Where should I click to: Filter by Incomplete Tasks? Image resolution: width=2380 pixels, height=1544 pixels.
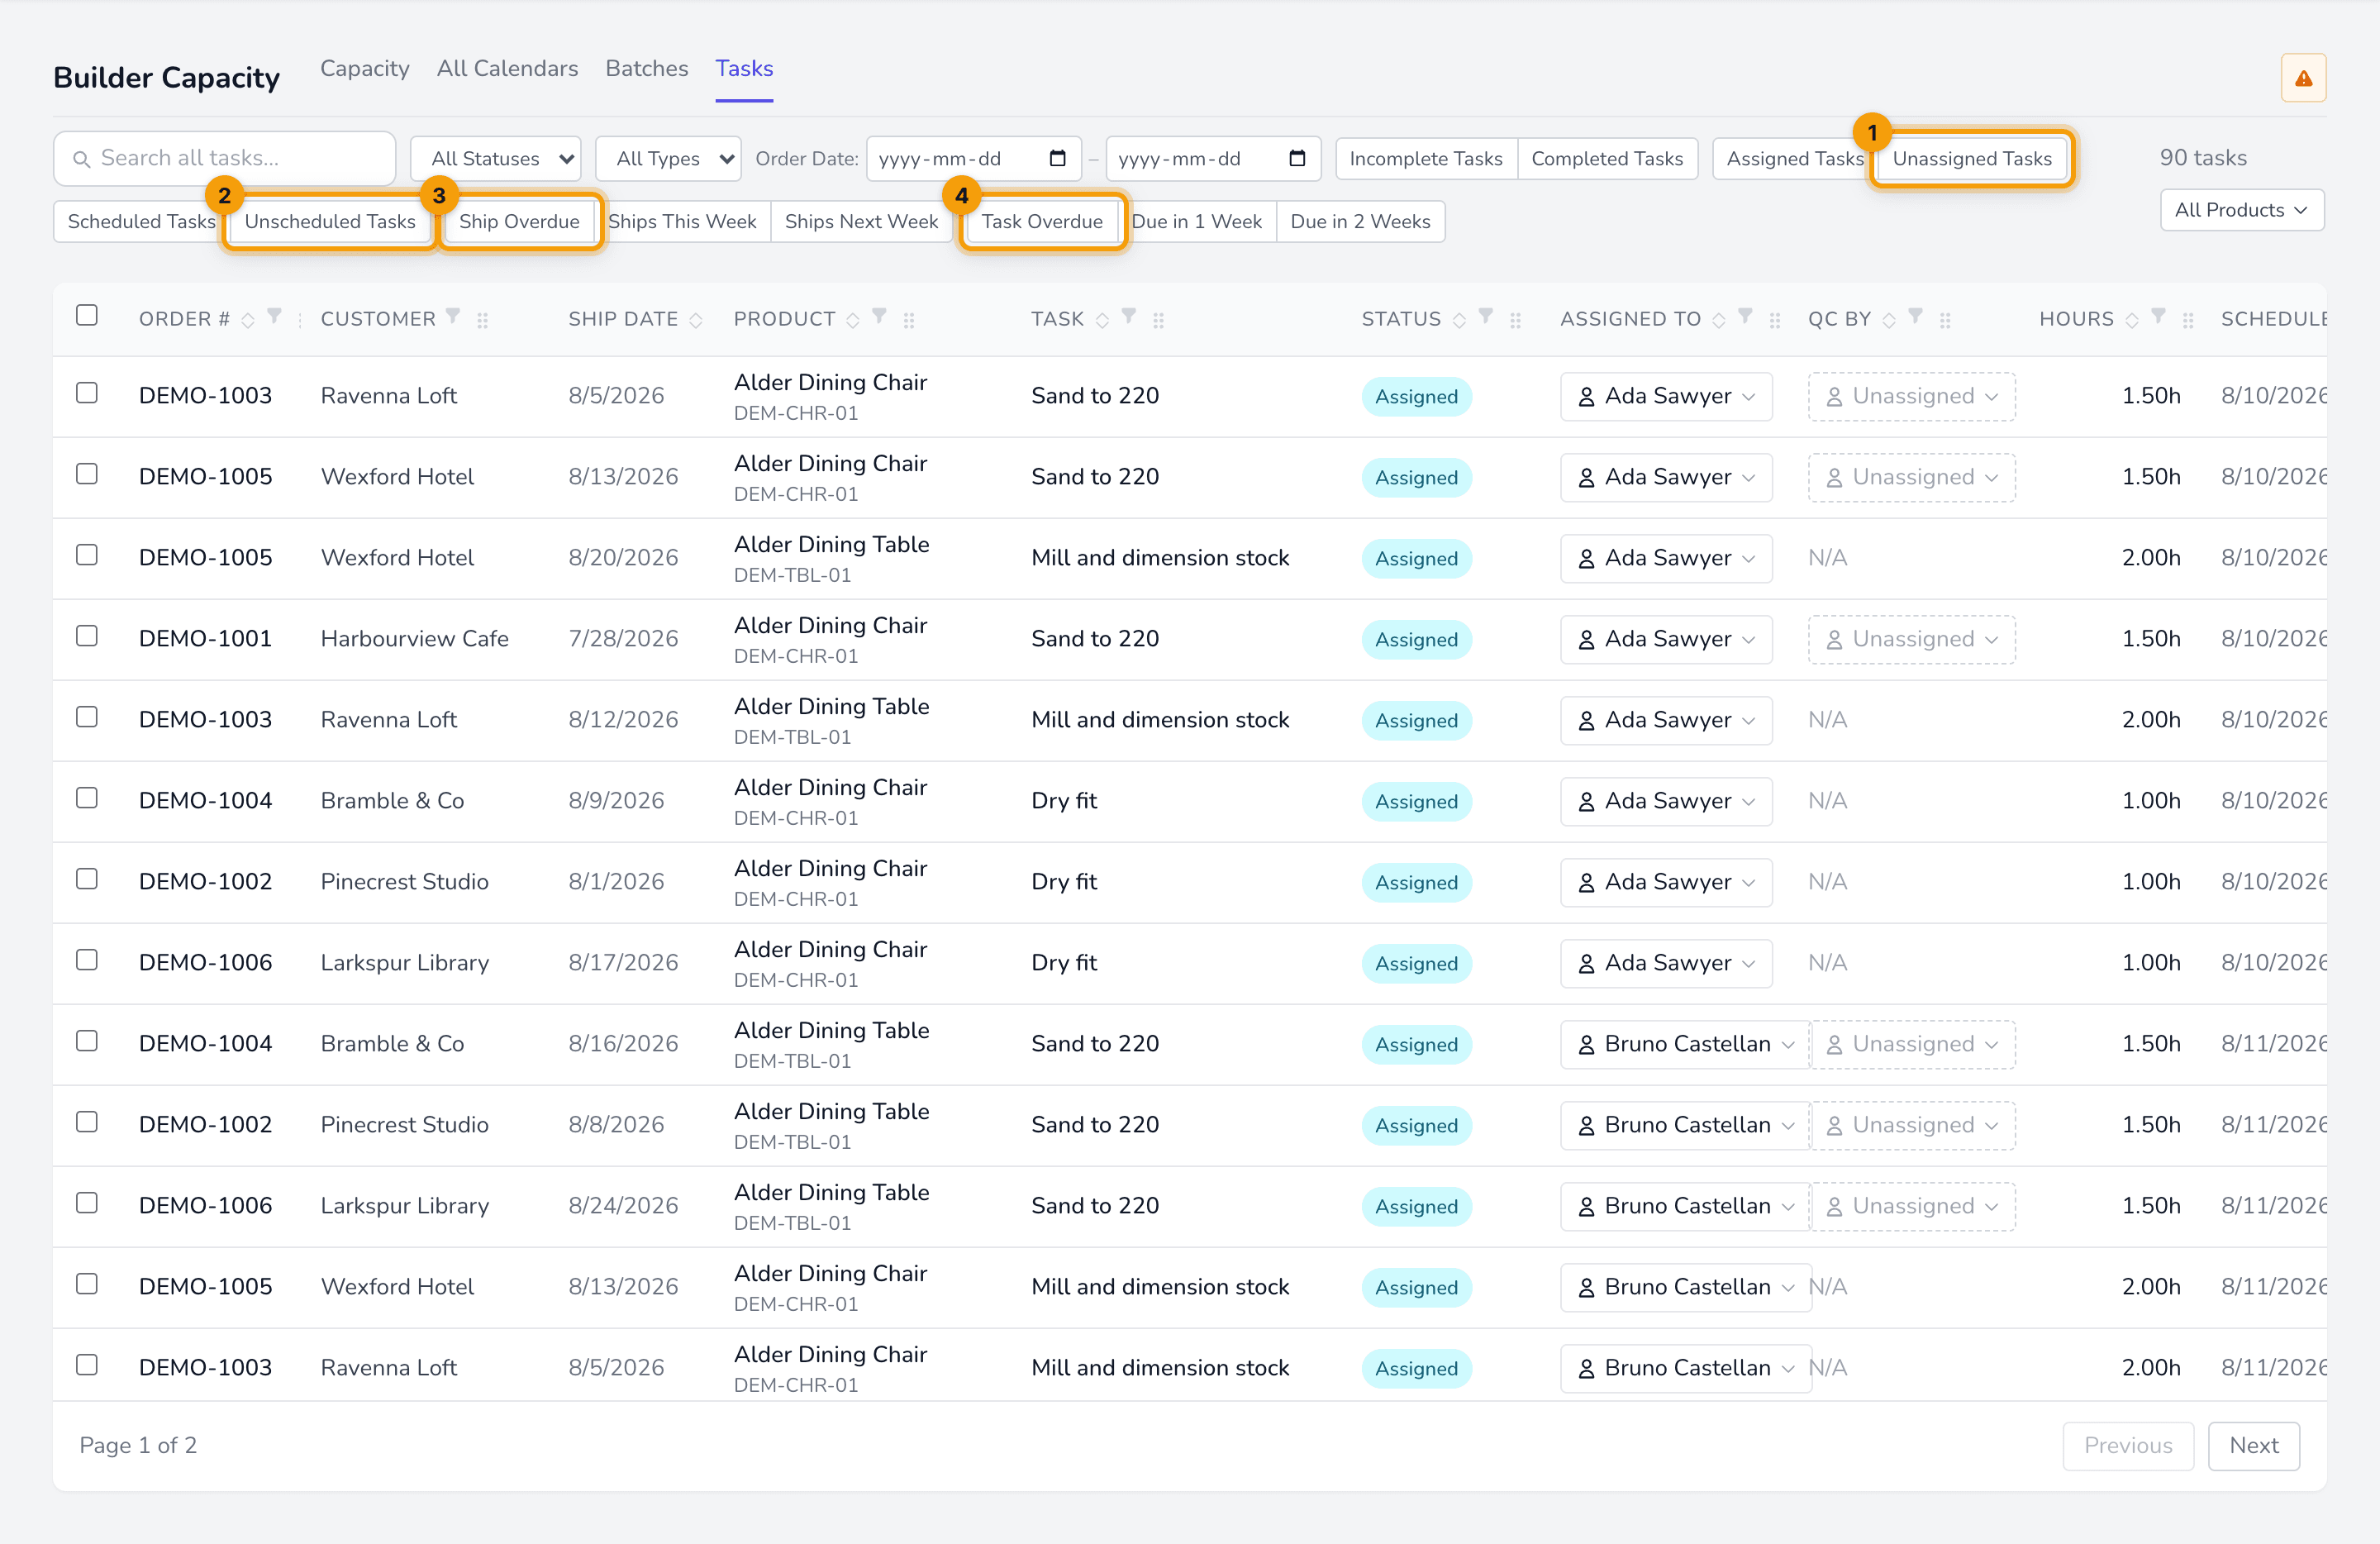[1426, 158]
